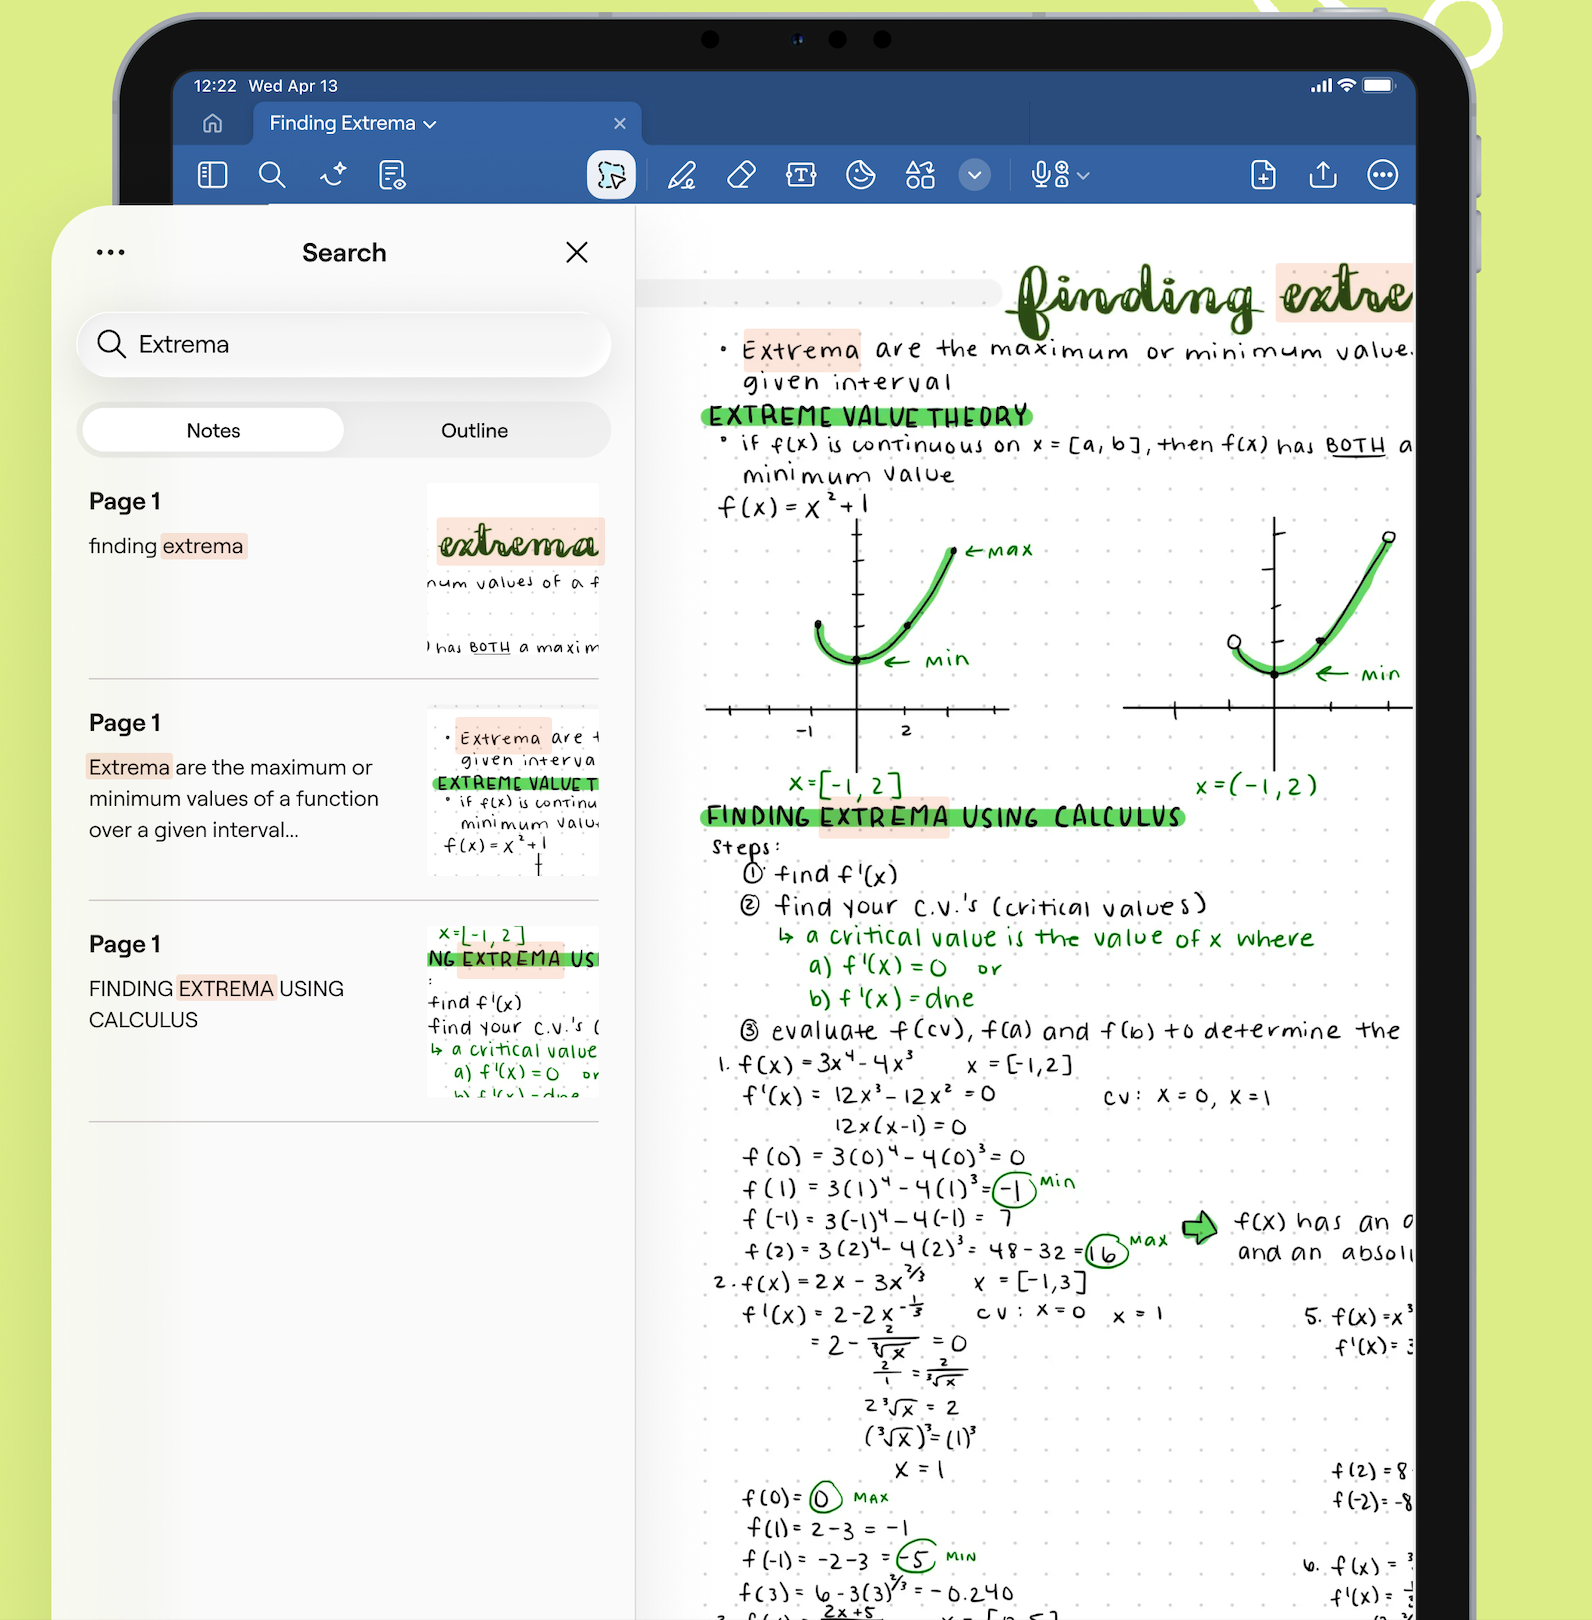Open the home screen icon

212,123
